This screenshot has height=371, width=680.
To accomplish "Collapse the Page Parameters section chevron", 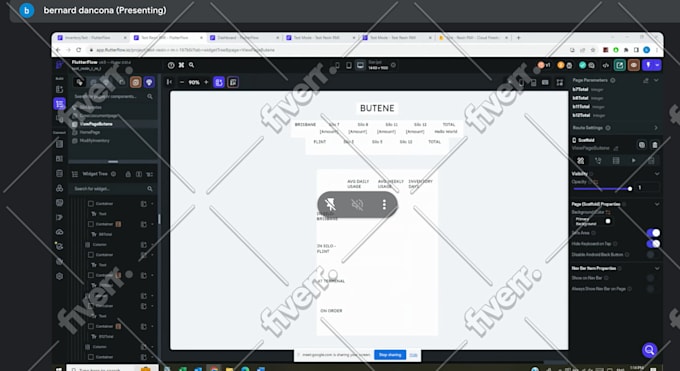I will click(656, 80).
